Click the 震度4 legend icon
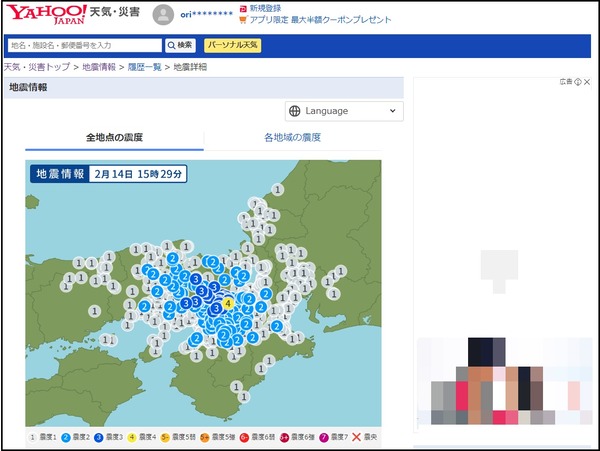The width and height of the screenshot is (600, 451). pyautogui.click(x=132, y=437)
